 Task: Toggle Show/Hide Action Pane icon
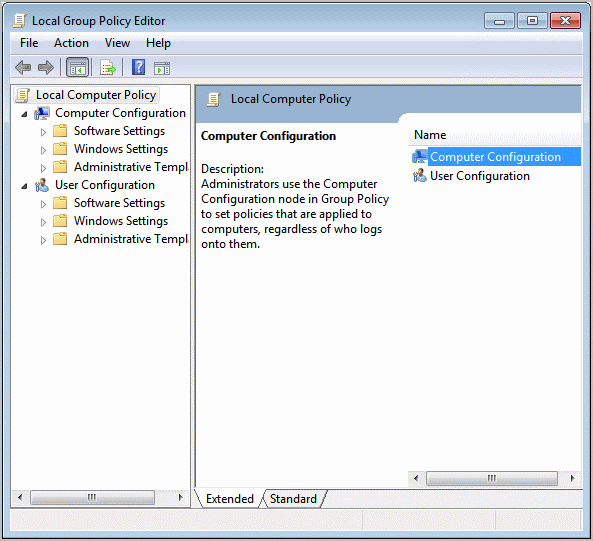pyautogui.click(x=162, y=68)
